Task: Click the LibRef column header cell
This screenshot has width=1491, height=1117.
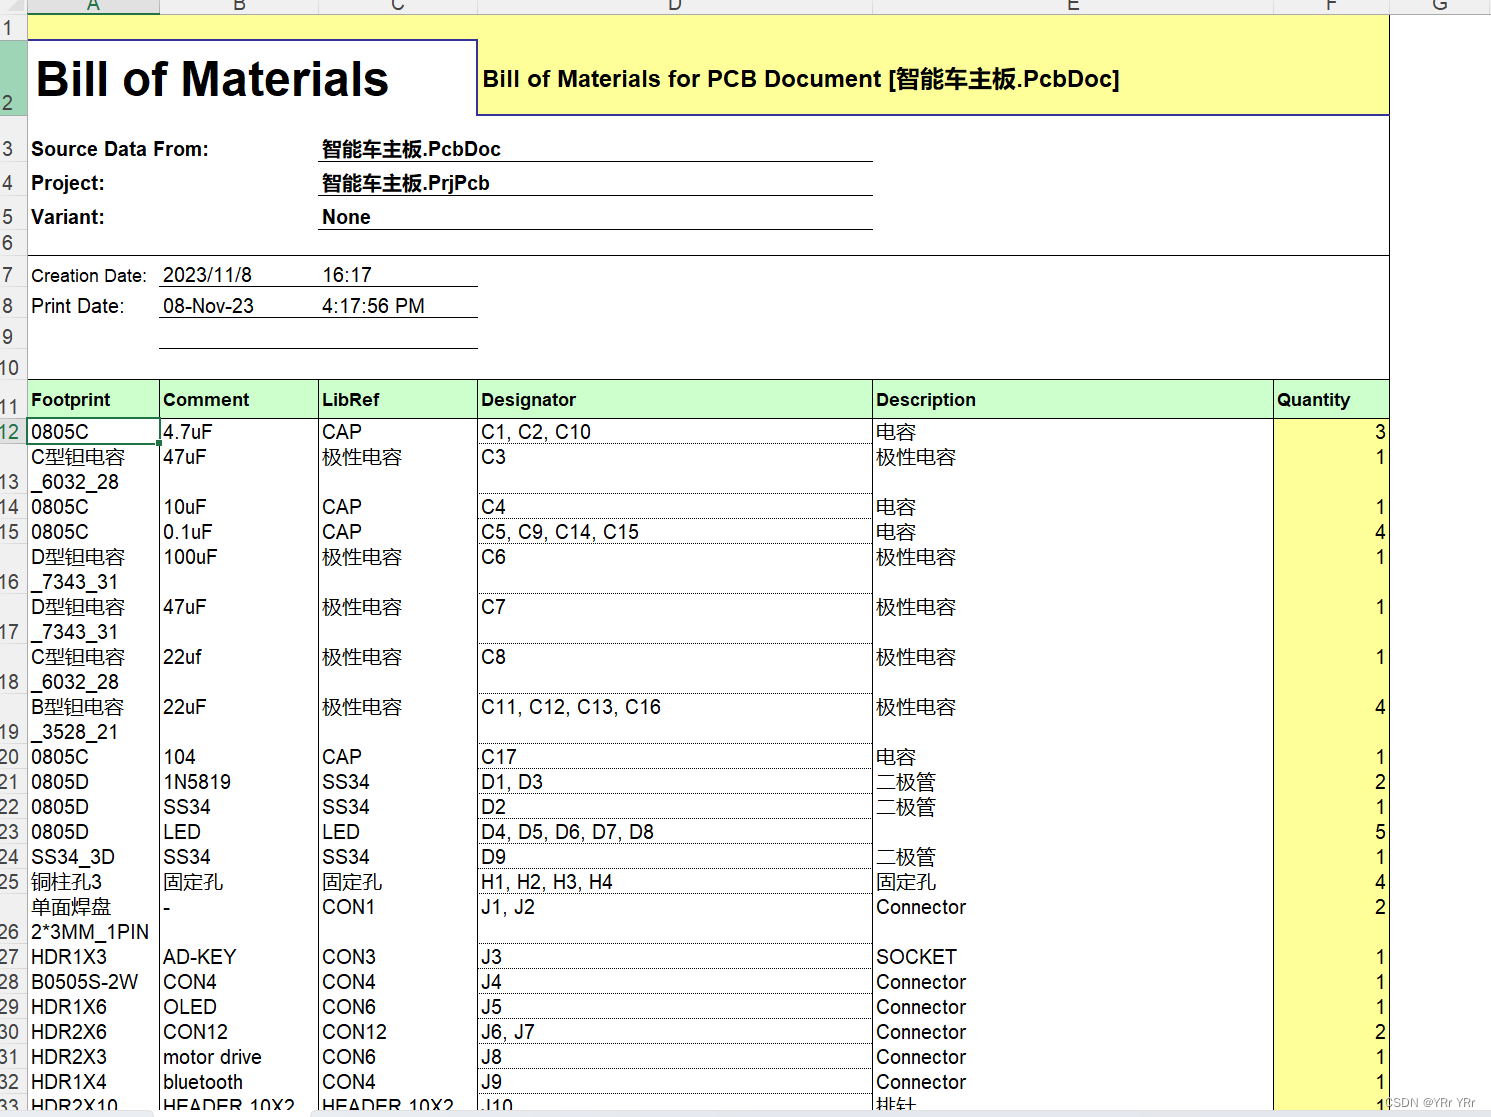Action: click(398, 399)
